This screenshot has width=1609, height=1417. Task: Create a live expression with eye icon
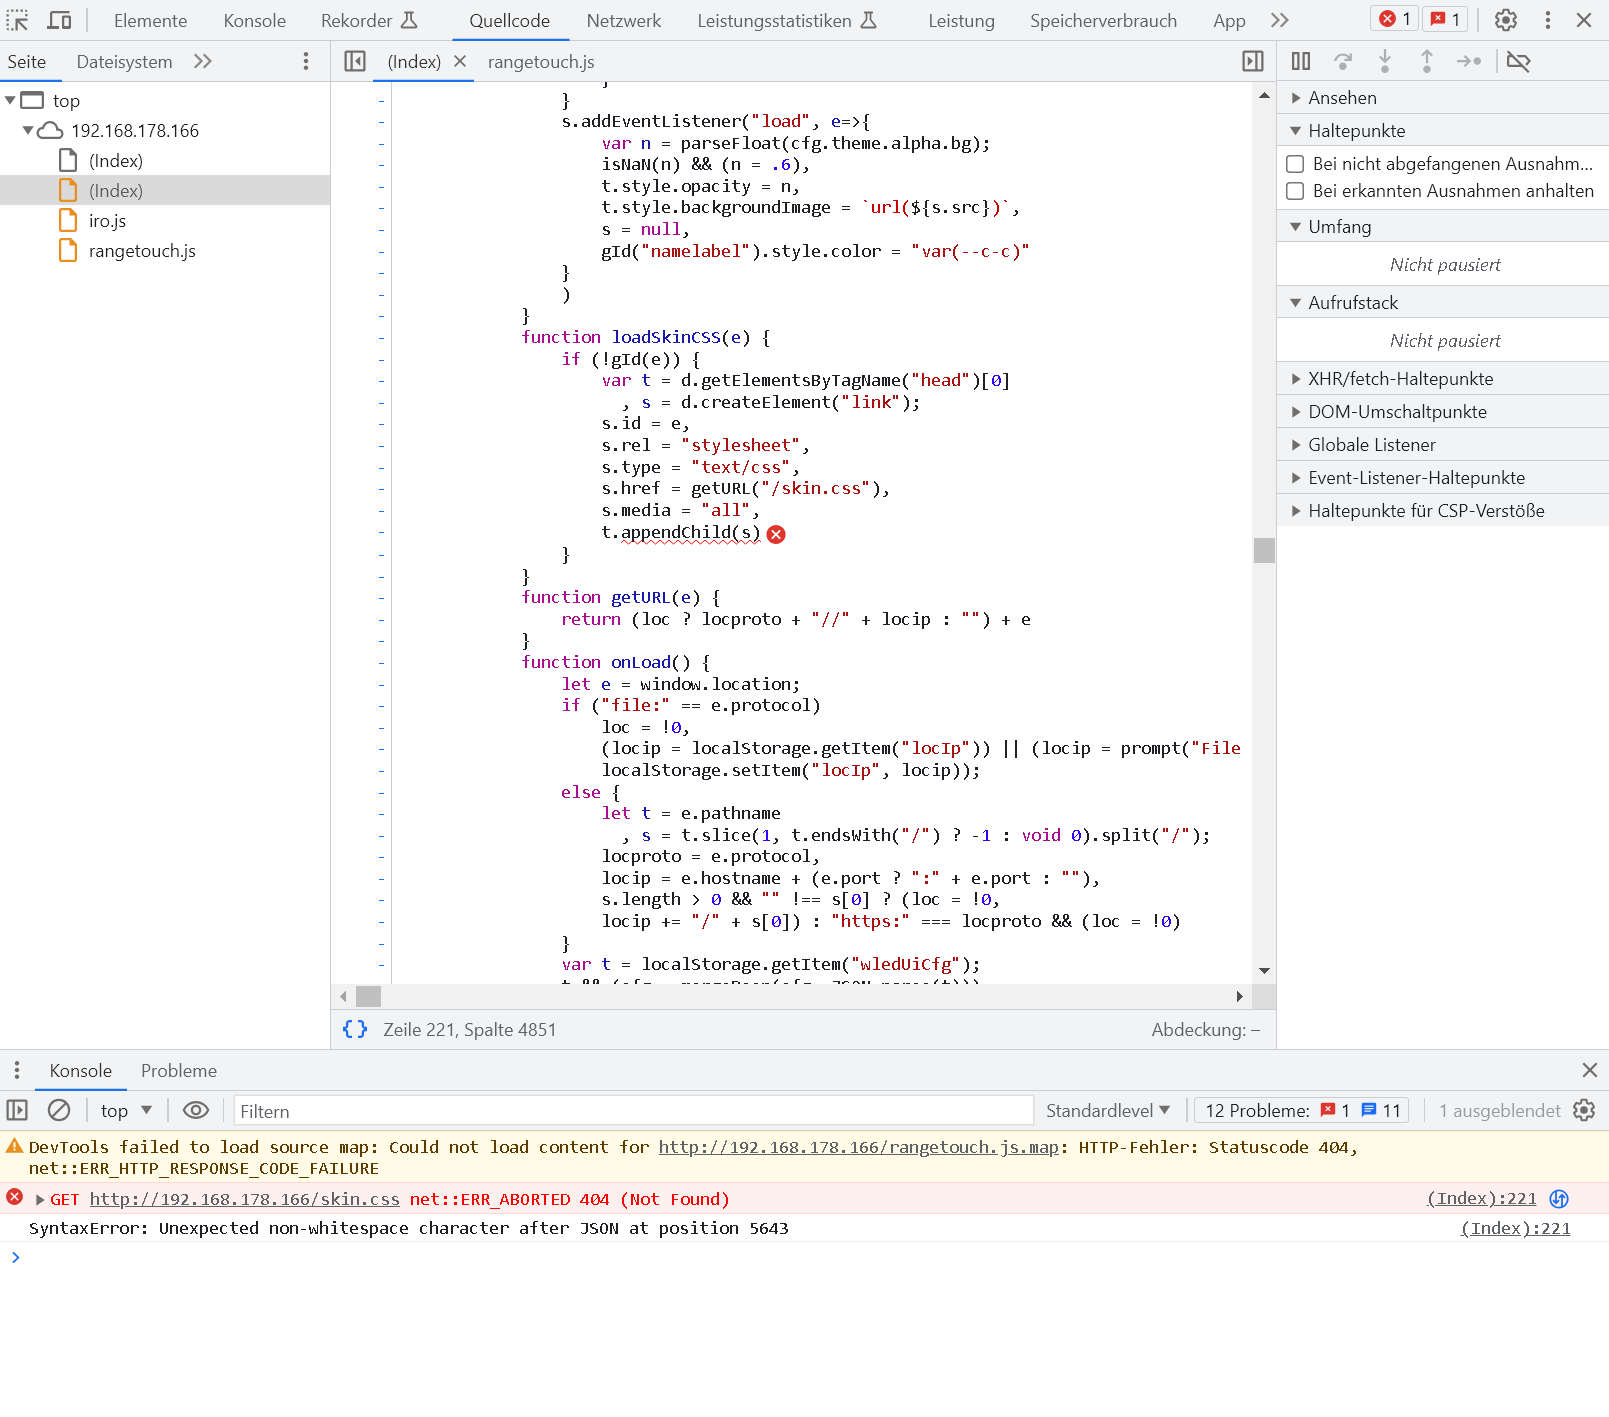pyautogui.click(x=195, y=1110)
